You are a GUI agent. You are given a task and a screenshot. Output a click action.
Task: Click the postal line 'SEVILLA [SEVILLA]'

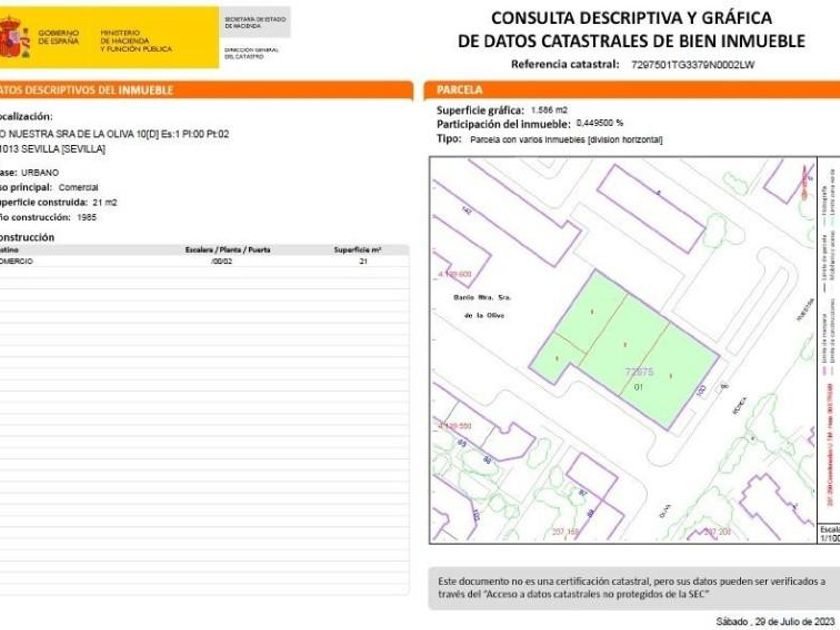coord(63,149)
